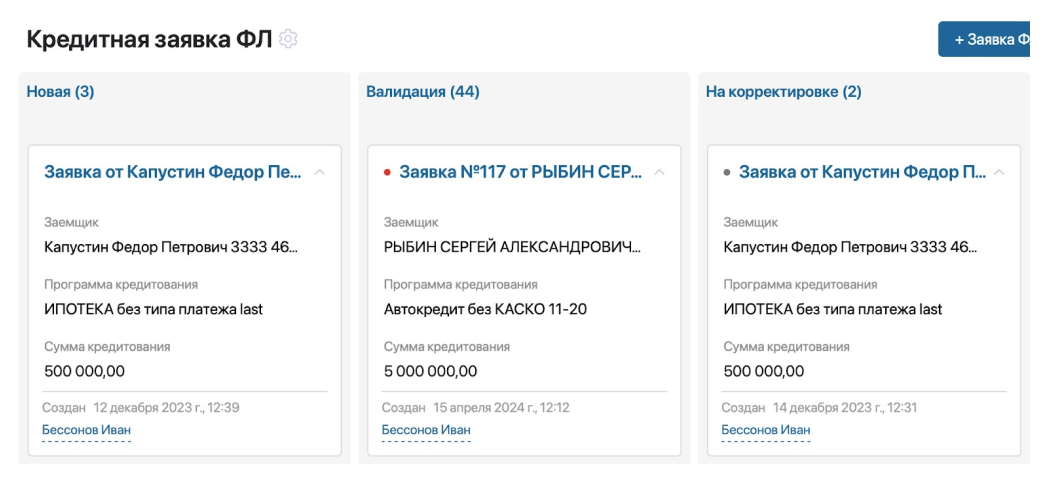1040x488 pixels.
Task: Open the Валидация (44) column header
Action: pos(423,92)
